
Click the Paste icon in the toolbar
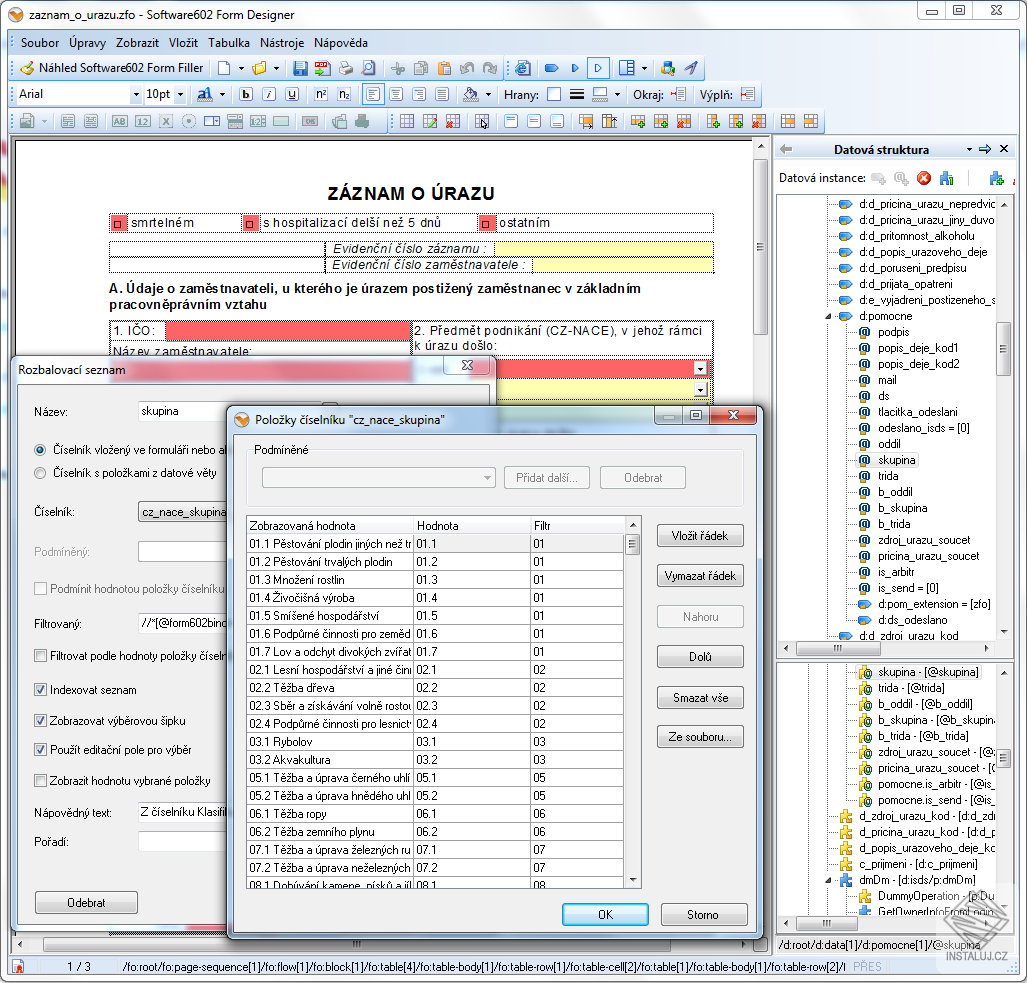pos(443,69)
